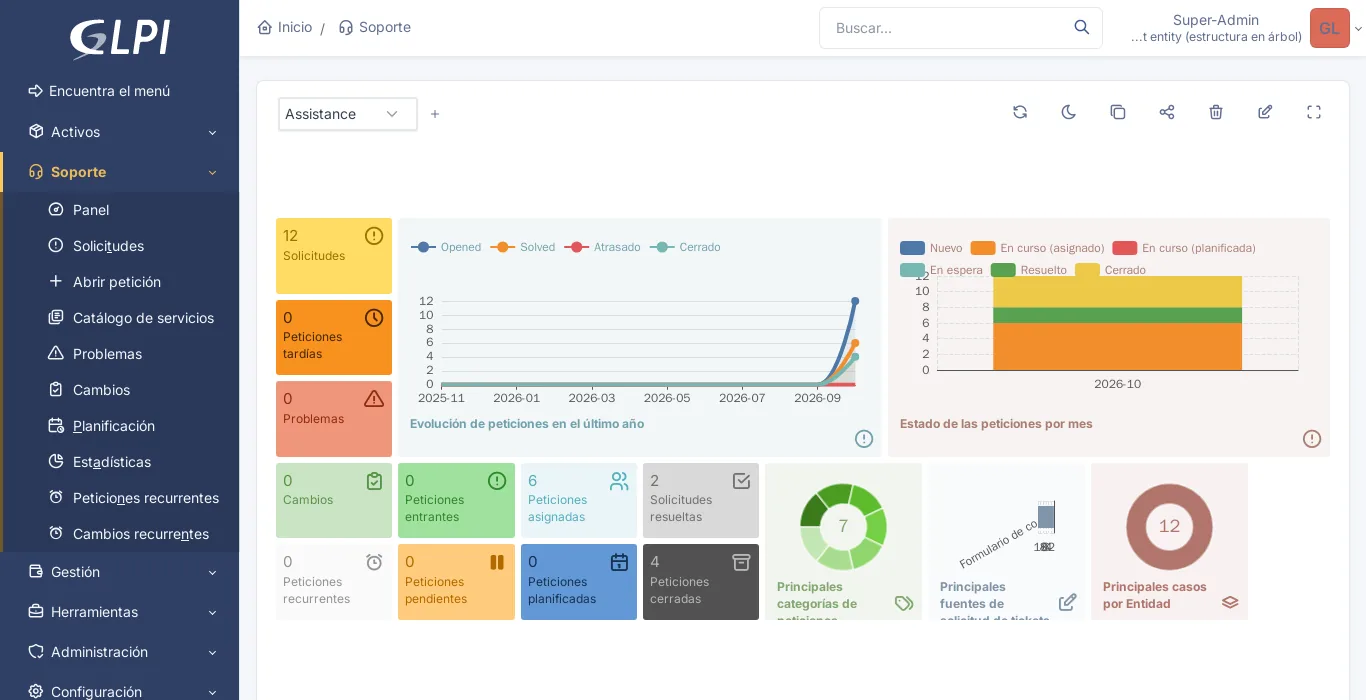Open the 12 Solicitudes card

point(334,256)
